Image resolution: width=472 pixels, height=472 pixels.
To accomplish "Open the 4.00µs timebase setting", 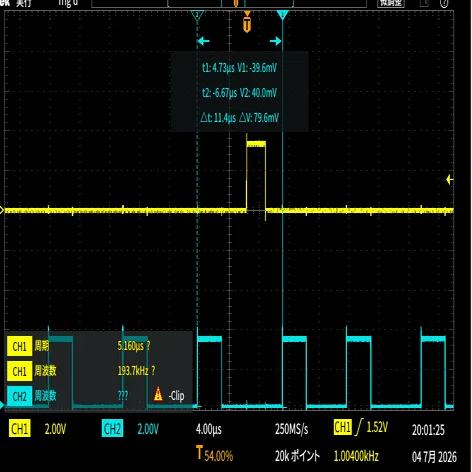I will (209, 429).
